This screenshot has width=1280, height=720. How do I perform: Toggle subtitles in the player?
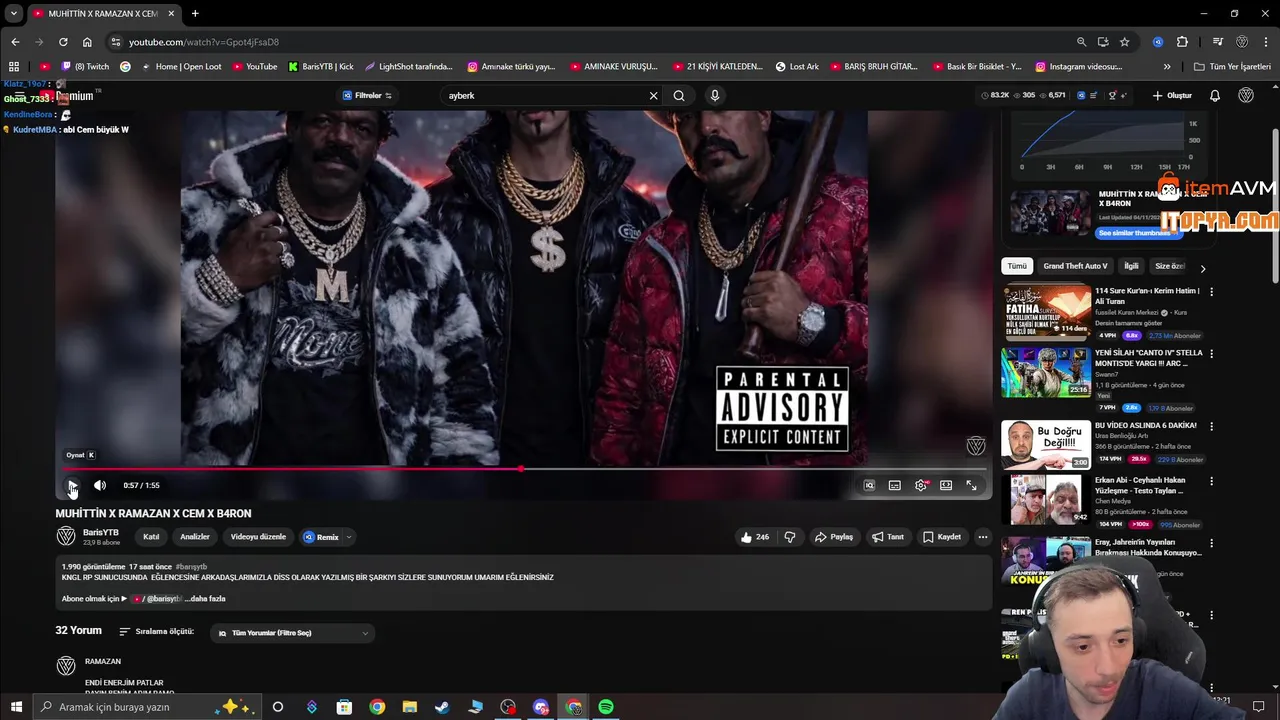[x=895, y=486]
